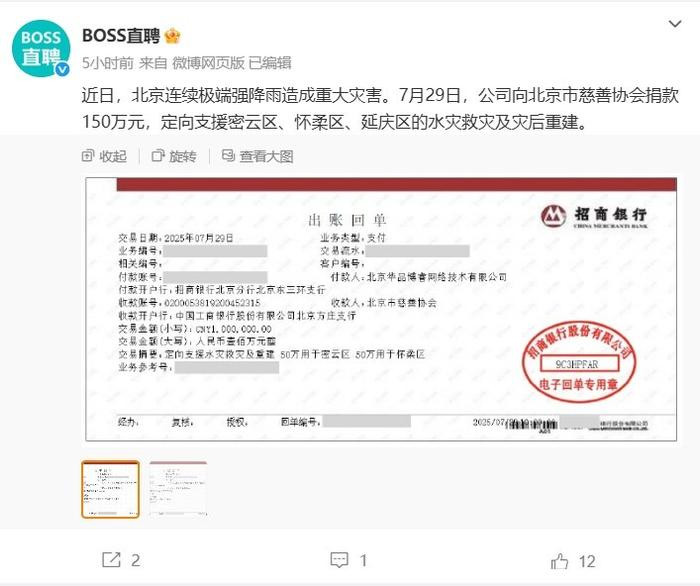Click the enlarged bank receipt image
The width and height of the screenshot is (700, 586).
tap(381, 309)
